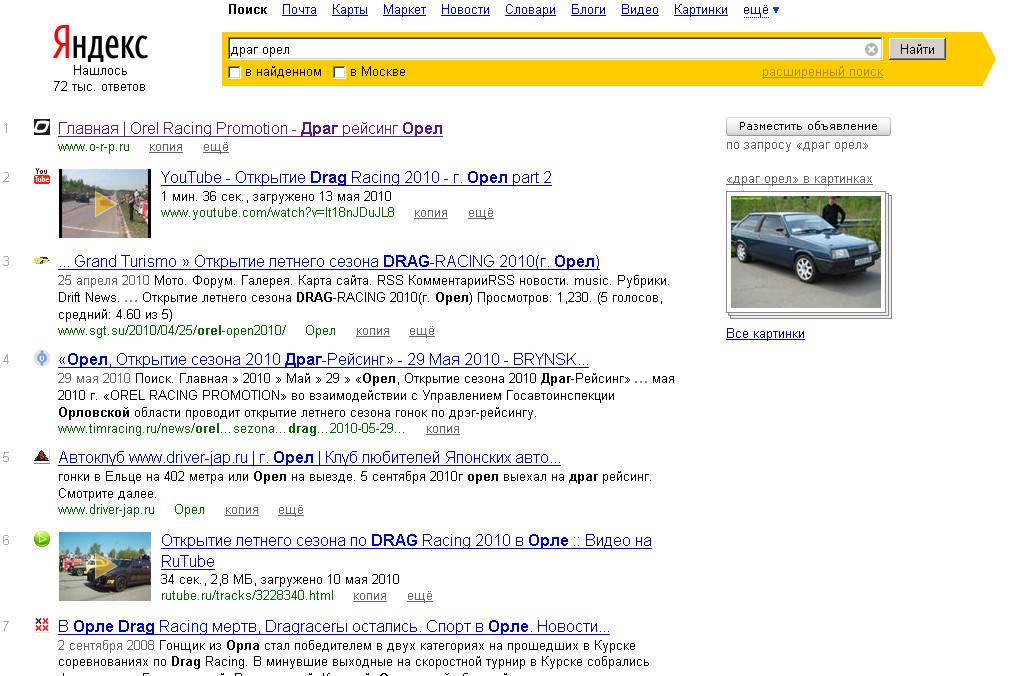Click the Найти search button
Viewport: 1034px width, 676px height.
[917, 49]
